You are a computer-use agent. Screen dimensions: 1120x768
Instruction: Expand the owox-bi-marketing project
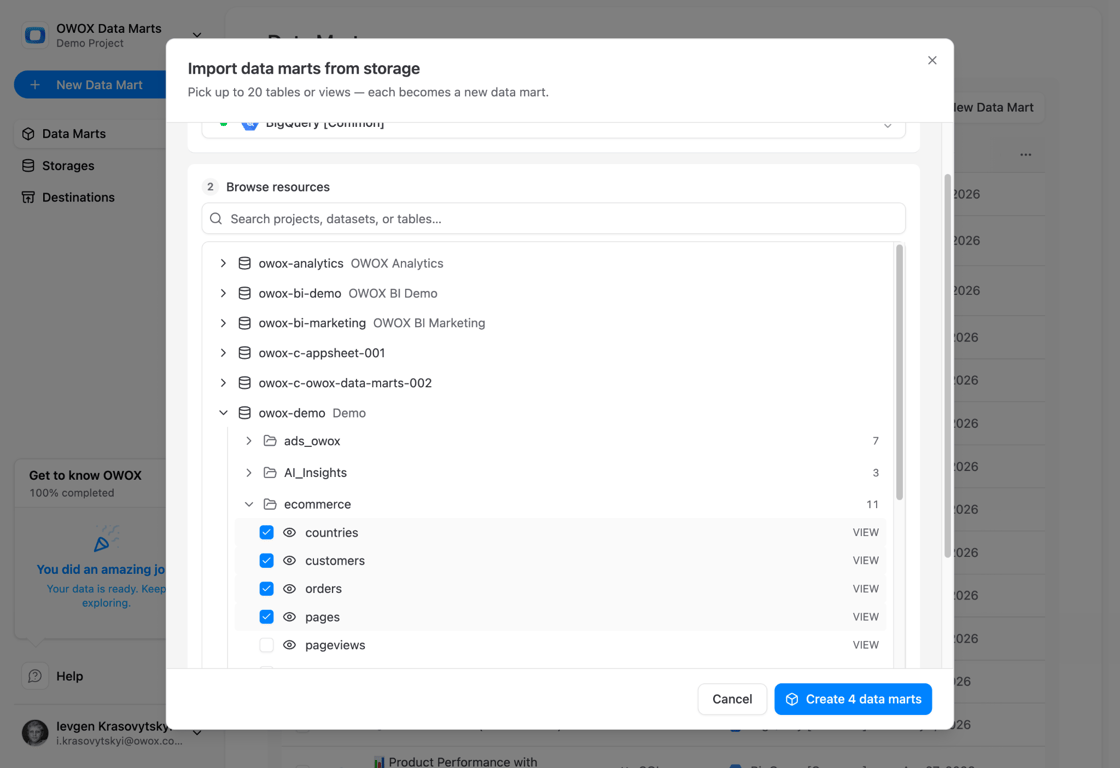(224, 323)
